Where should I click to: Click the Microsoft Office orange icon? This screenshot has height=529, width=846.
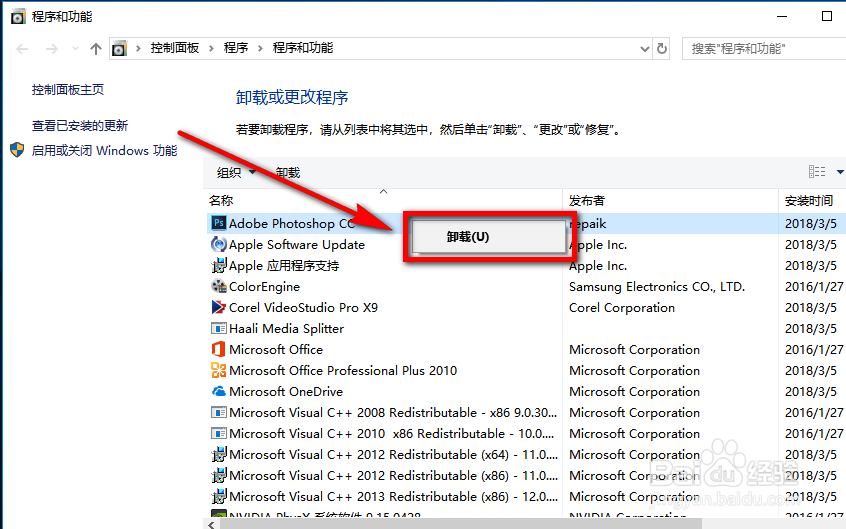(x=219, y=349)
